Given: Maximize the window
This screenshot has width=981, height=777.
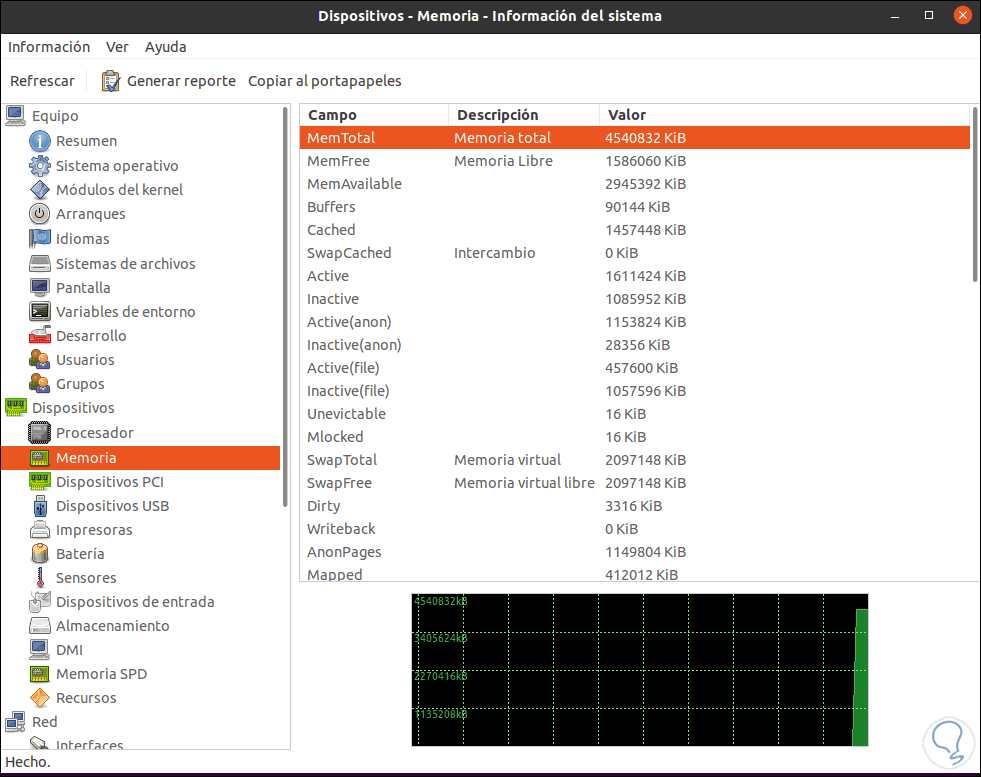Looking at the screenshot, I should [x=928, y=16].
